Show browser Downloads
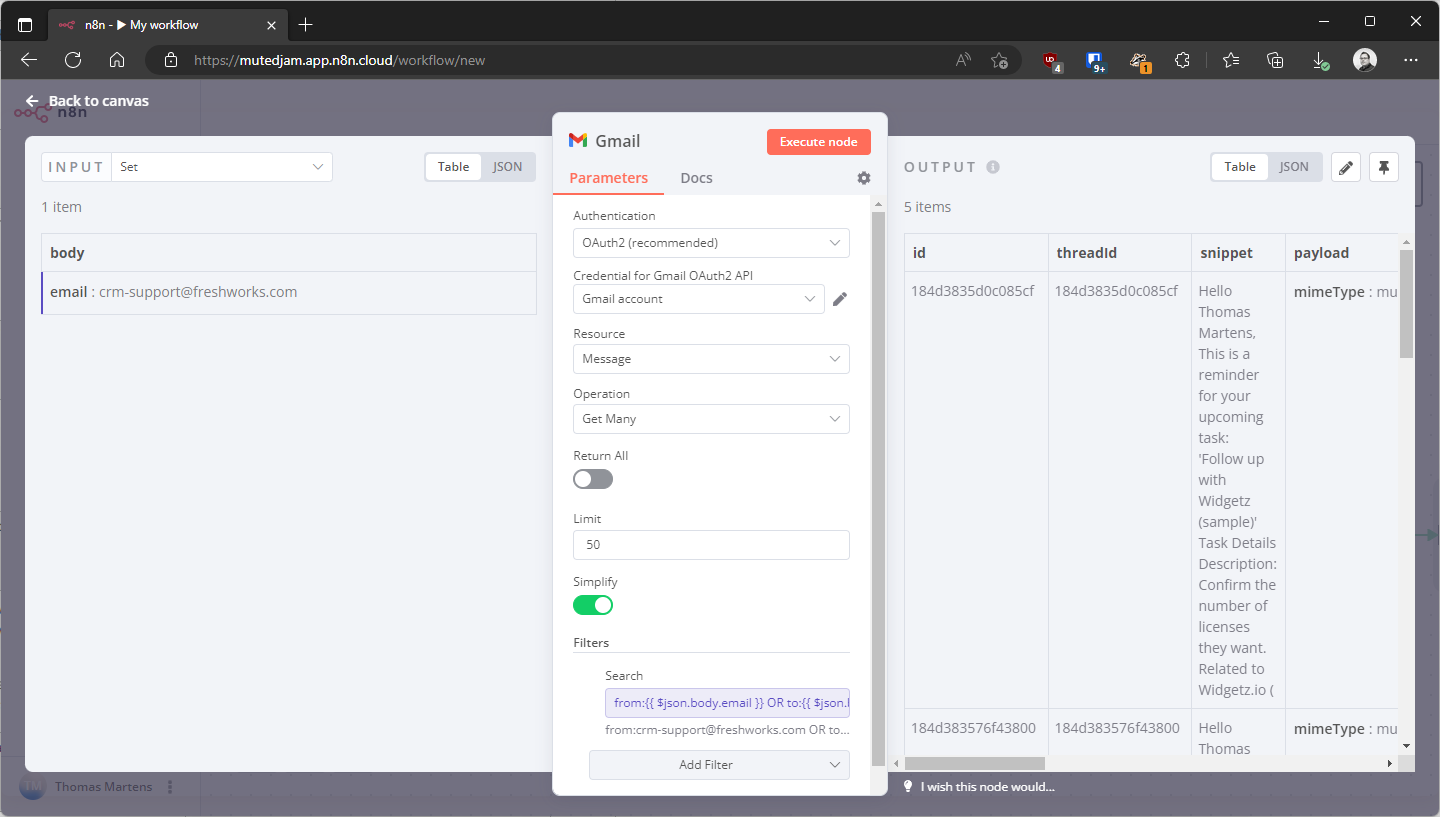Image resolution: width=1440 pixels, height=817 pixels. coord(1320,60)
